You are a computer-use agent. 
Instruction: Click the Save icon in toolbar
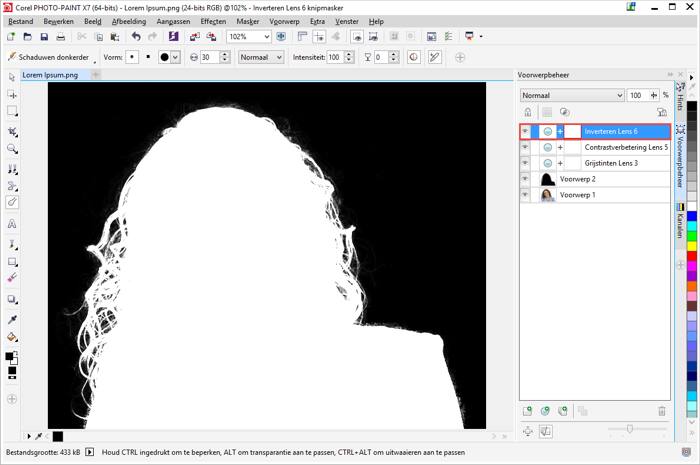pyautogui.click(x=44, y=37)
